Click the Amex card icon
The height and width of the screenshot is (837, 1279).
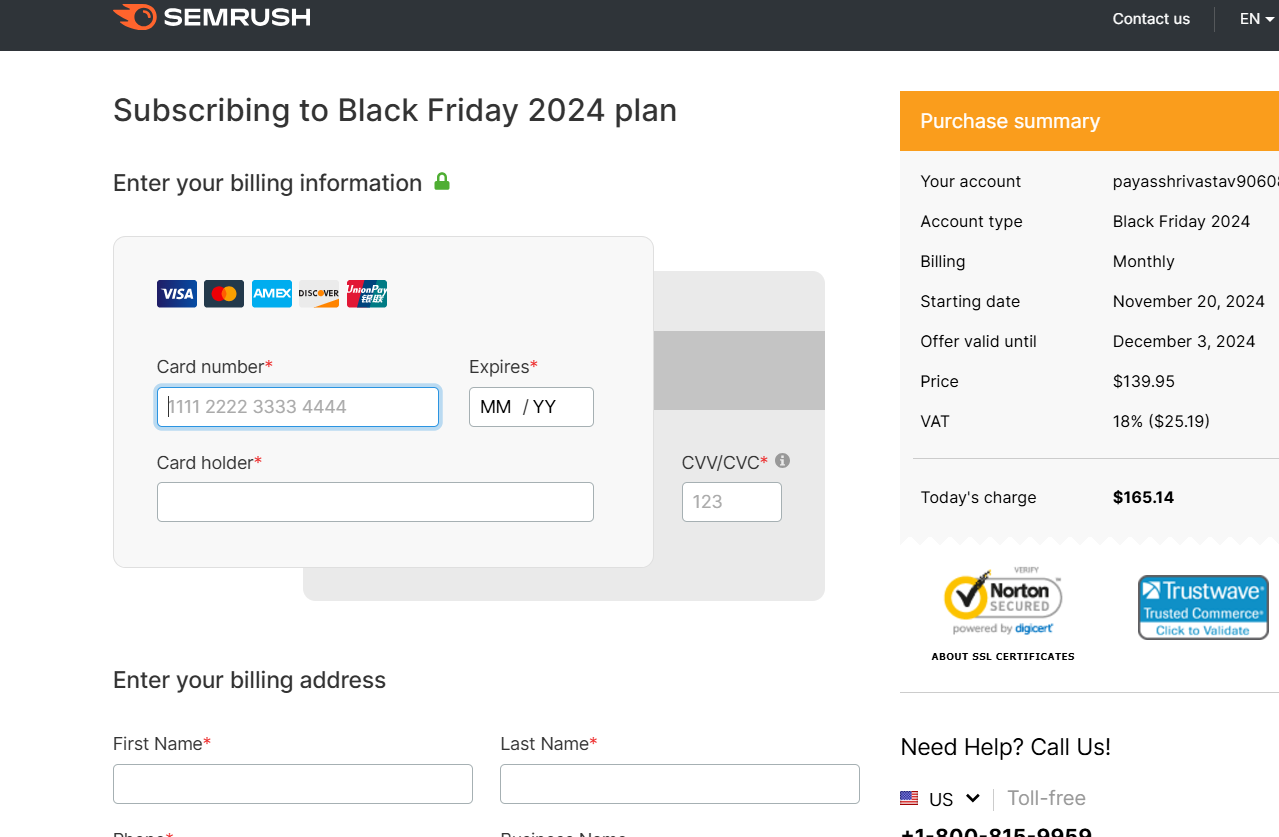[271, 294]
